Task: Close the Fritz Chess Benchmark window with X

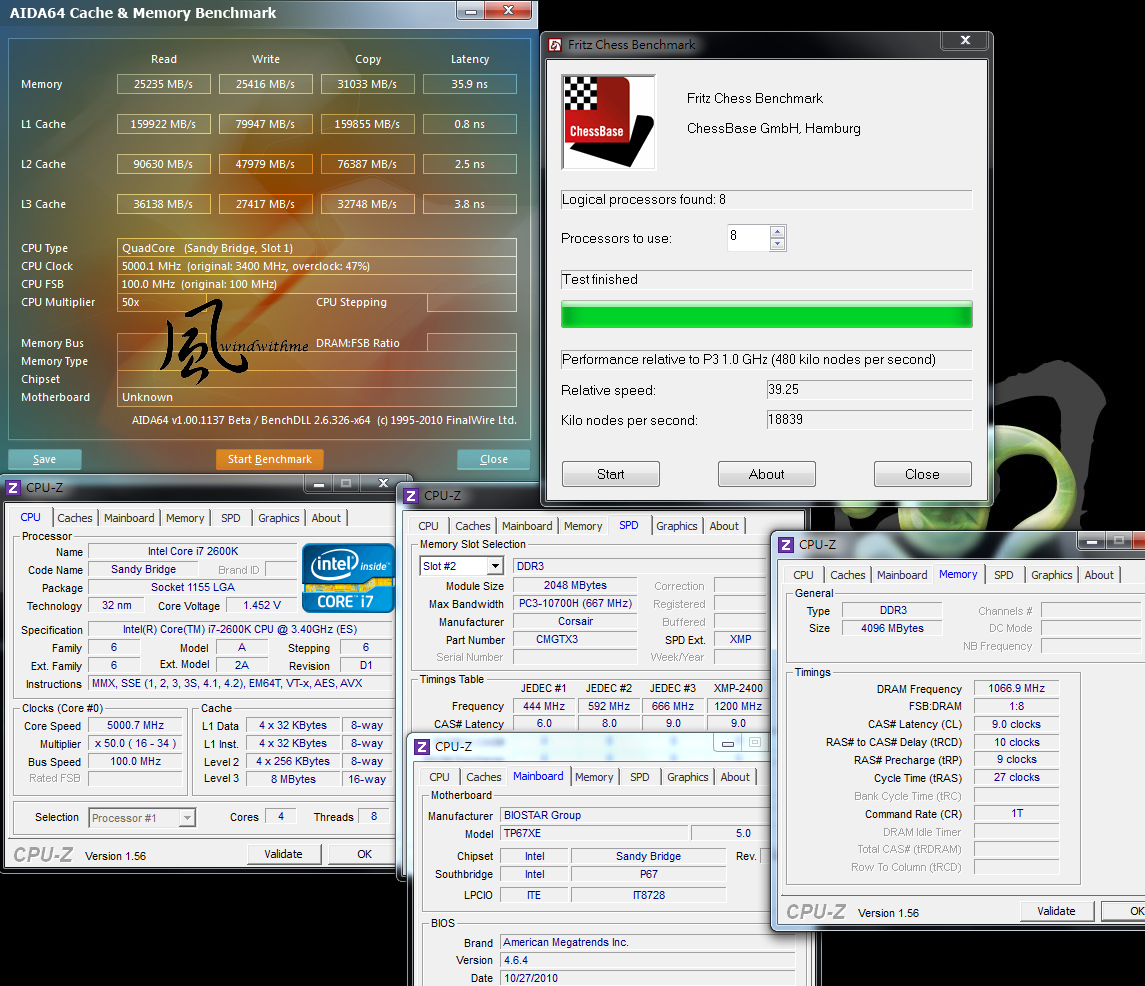Action: [x=965, y=41]
